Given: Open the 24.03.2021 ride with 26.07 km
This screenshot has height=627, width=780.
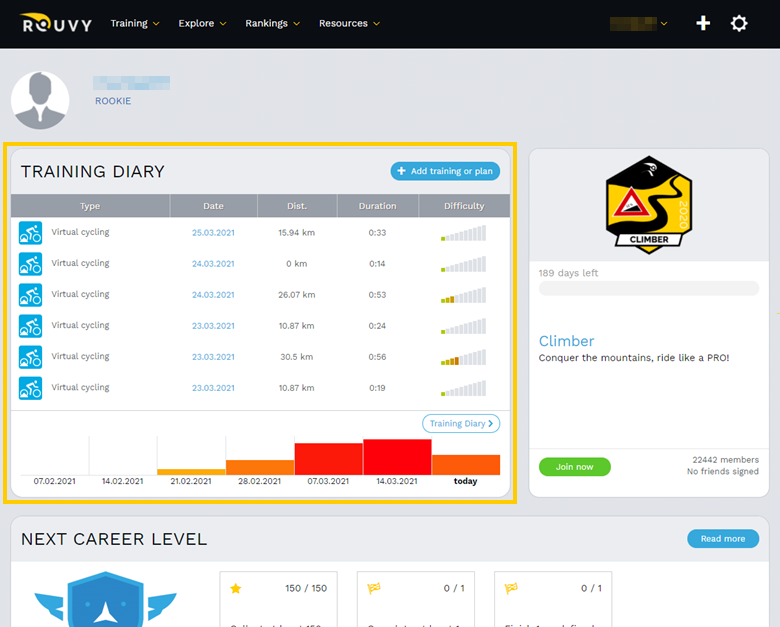Looking at the screenshot, I should pyautogui.click(x=213, y=295).
